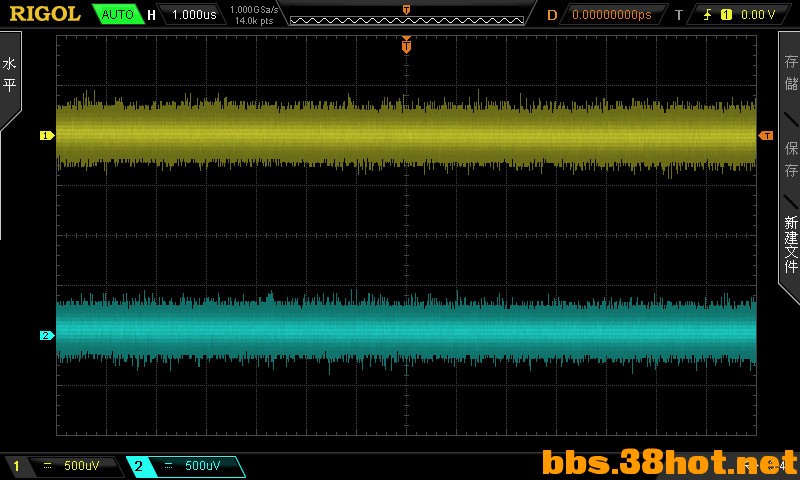Click channel 1 DC coupling icon
The height and width of the screenshot is (480, 800).
(47, 466)
